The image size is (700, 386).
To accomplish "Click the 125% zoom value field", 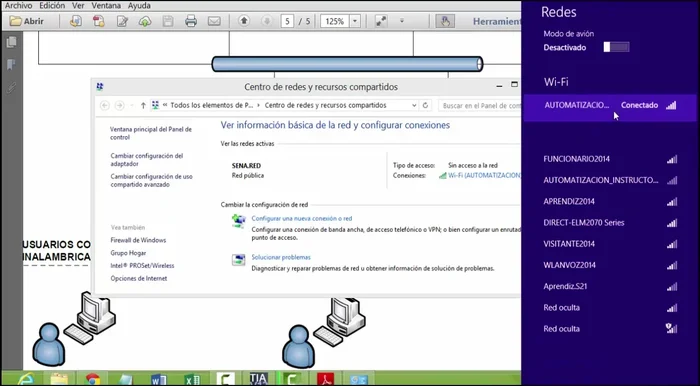I will click(x=335, y=21).
